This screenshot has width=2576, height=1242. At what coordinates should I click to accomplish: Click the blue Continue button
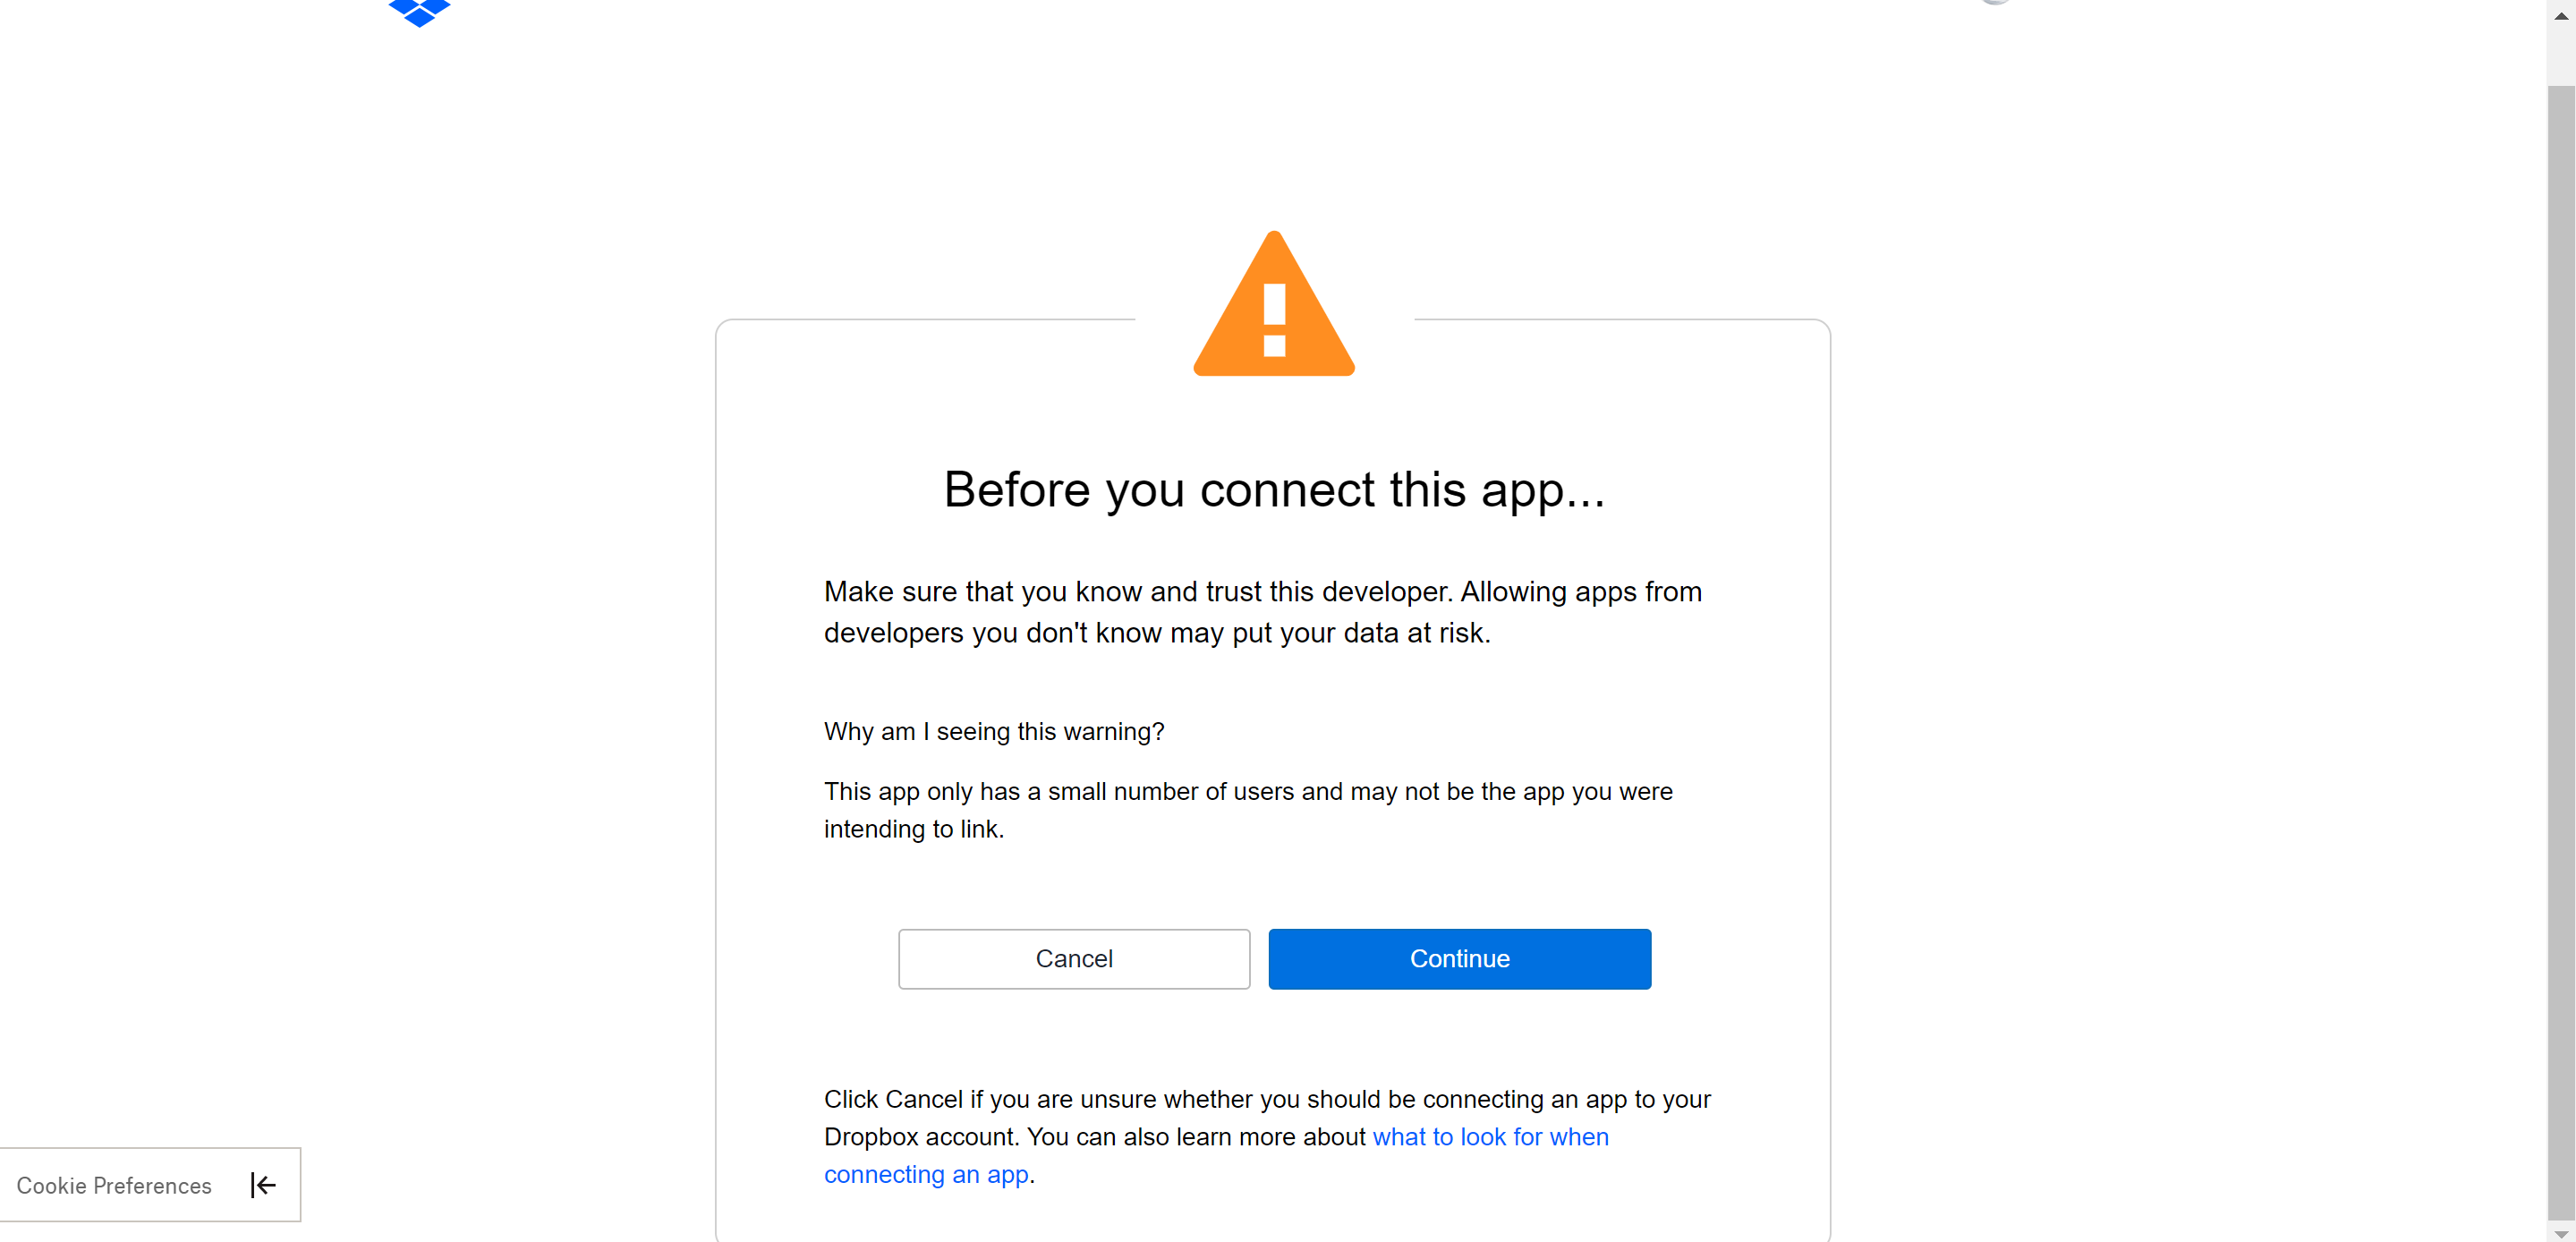coord(1460,959)
